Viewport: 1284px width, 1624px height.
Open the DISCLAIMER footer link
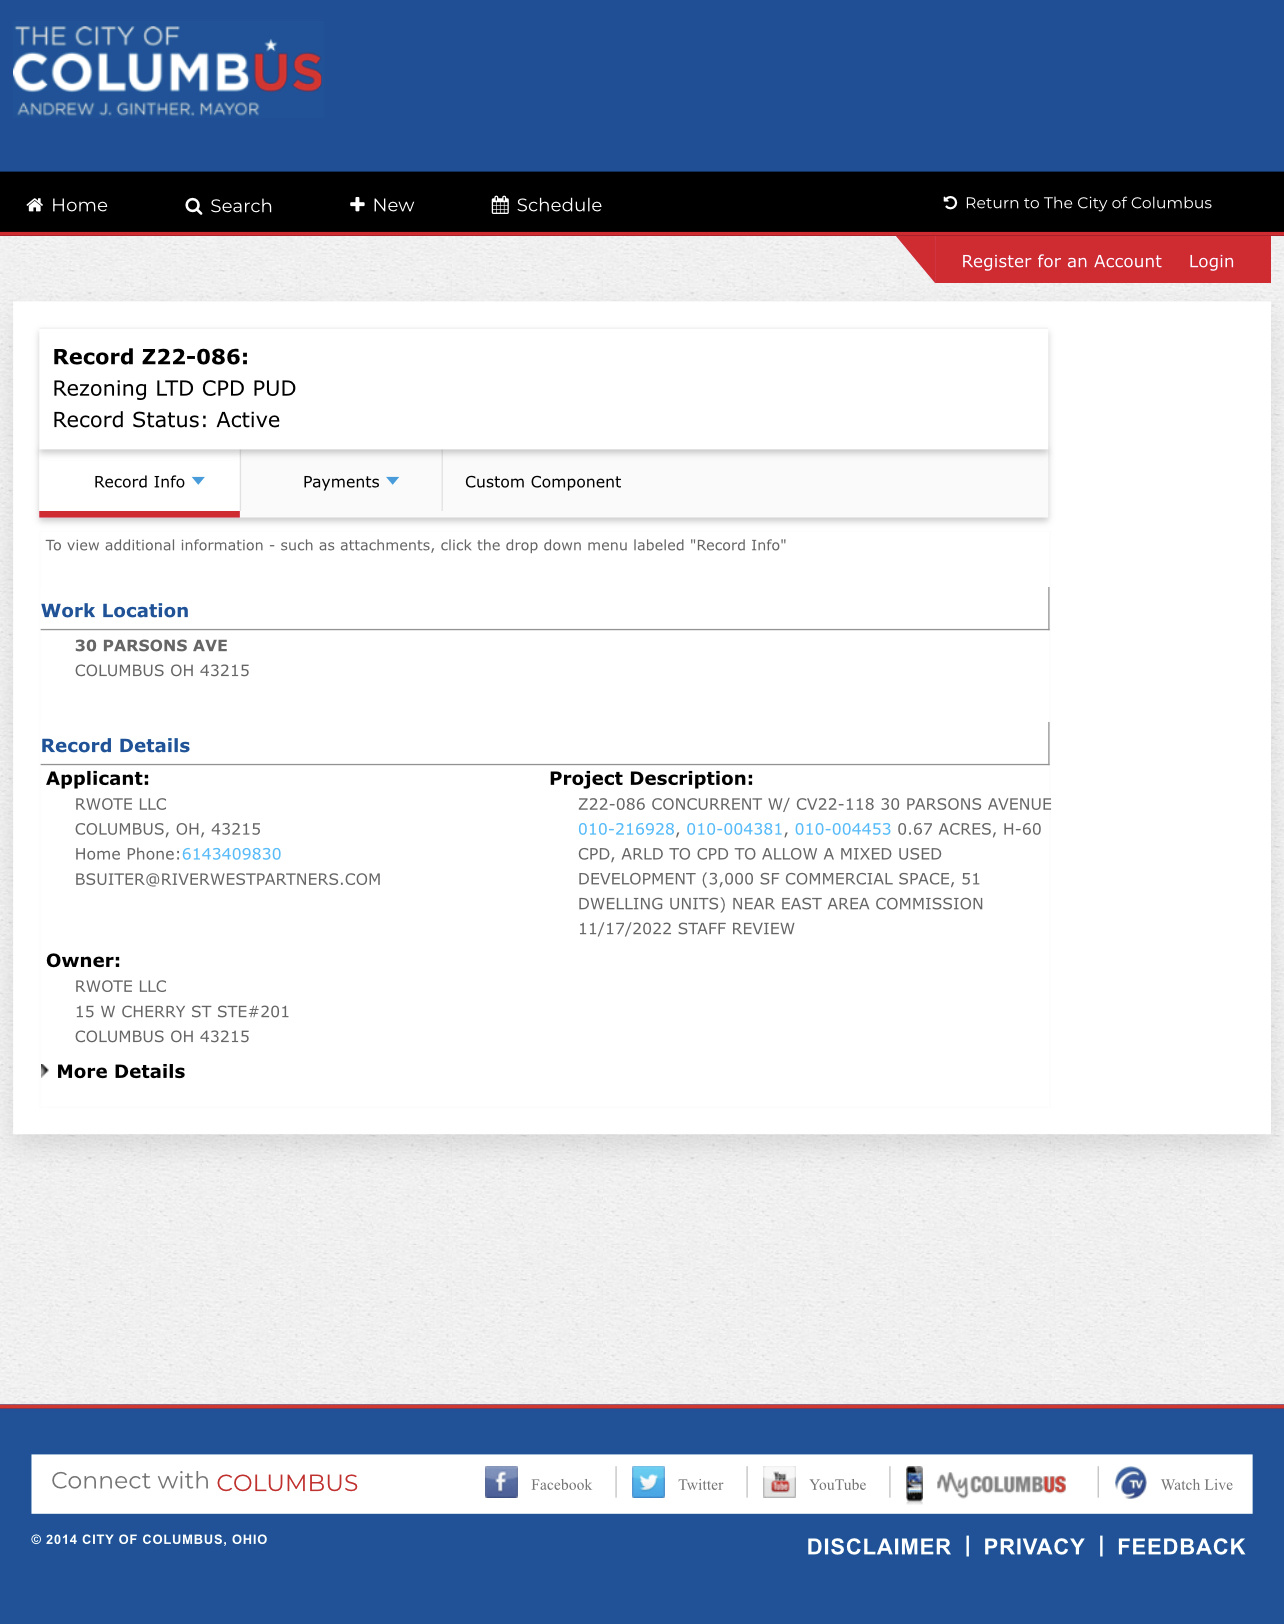point(878,1547)
